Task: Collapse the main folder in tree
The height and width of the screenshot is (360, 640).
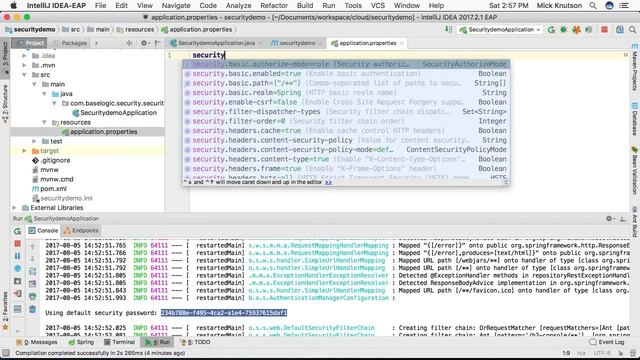Action: (x=34, y=84)
